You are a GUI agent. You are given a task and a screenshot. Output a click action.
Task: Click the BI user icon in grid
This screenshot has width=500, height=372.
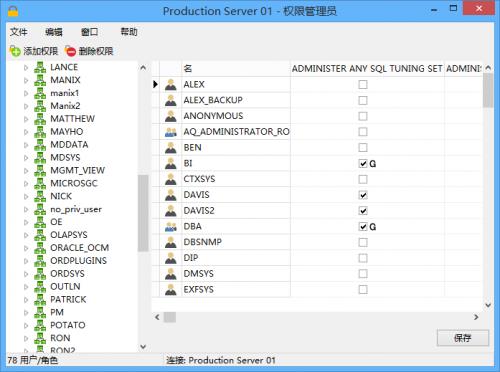point(171,163)
